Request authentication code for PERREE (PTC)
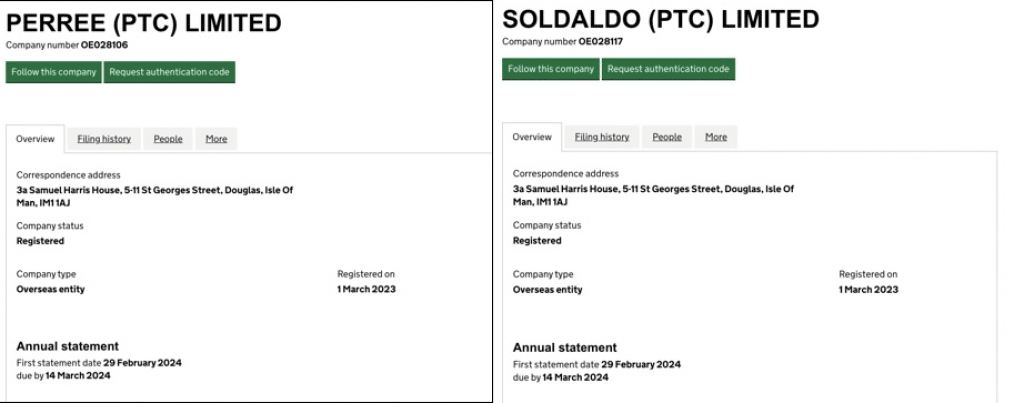This screenshot has width=1024, height=403. coord(169,72)
